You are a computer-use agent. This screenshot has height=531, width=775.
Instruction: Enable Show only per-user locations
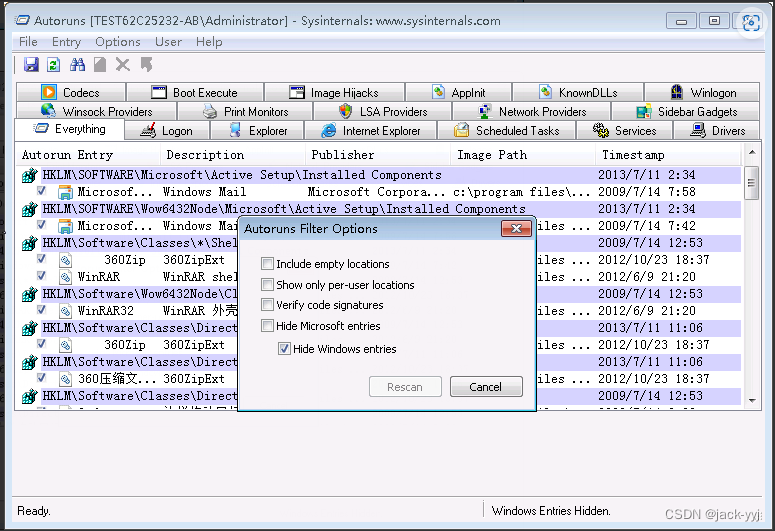[267, 284]
